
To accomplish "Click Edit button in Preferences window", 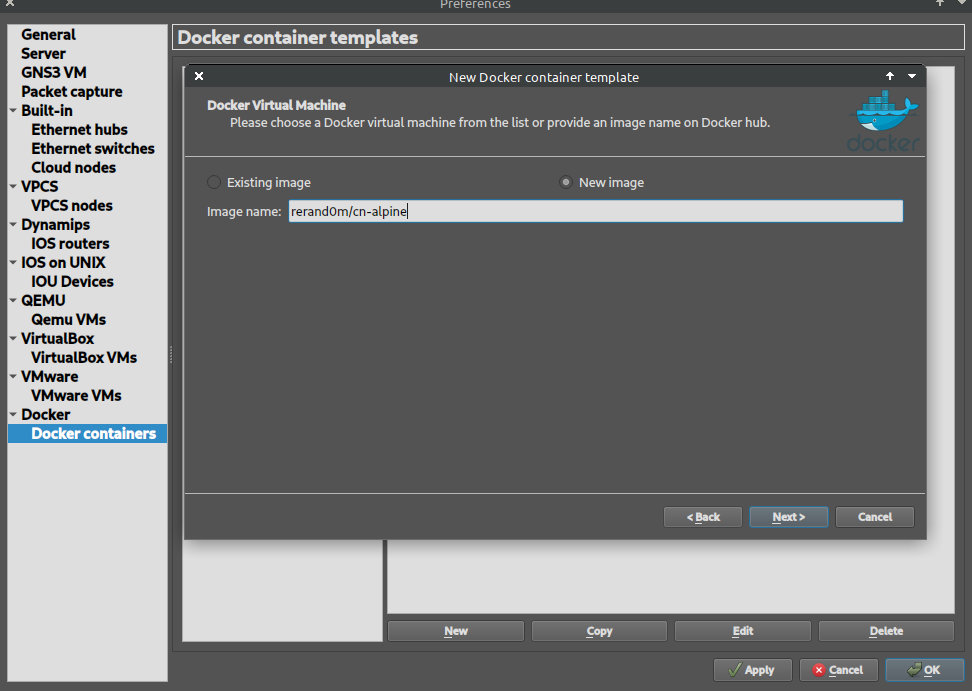I will pyautogui.click(x=743, y=631).
